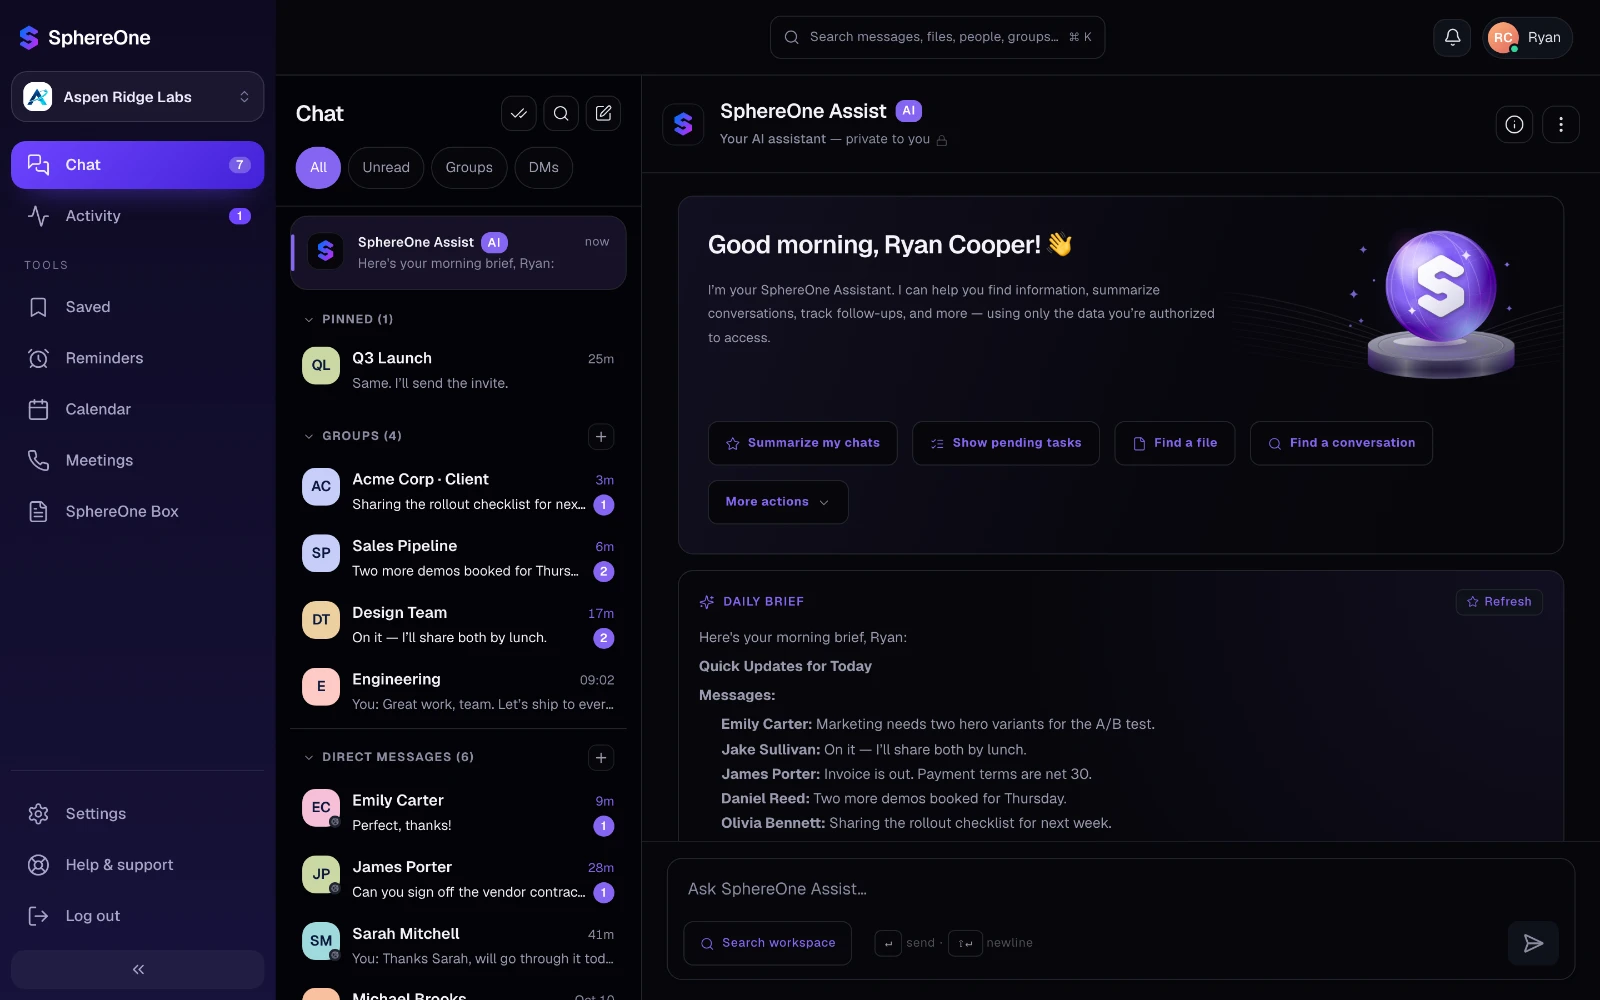This screenshot has width=1600, height=1000.
Task: Open Meetings tool
Action: point(138,460)
